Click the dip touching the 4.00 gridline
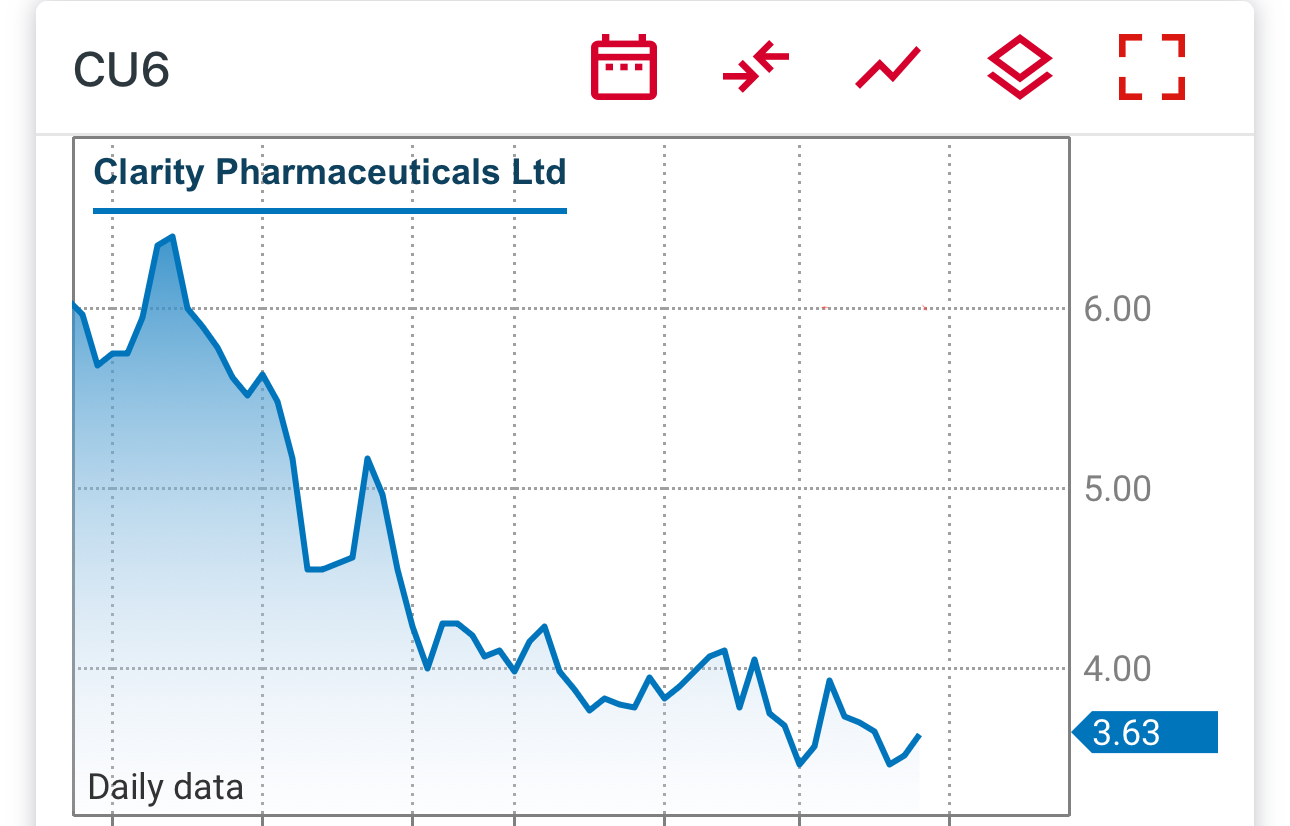 coord(428,668)
